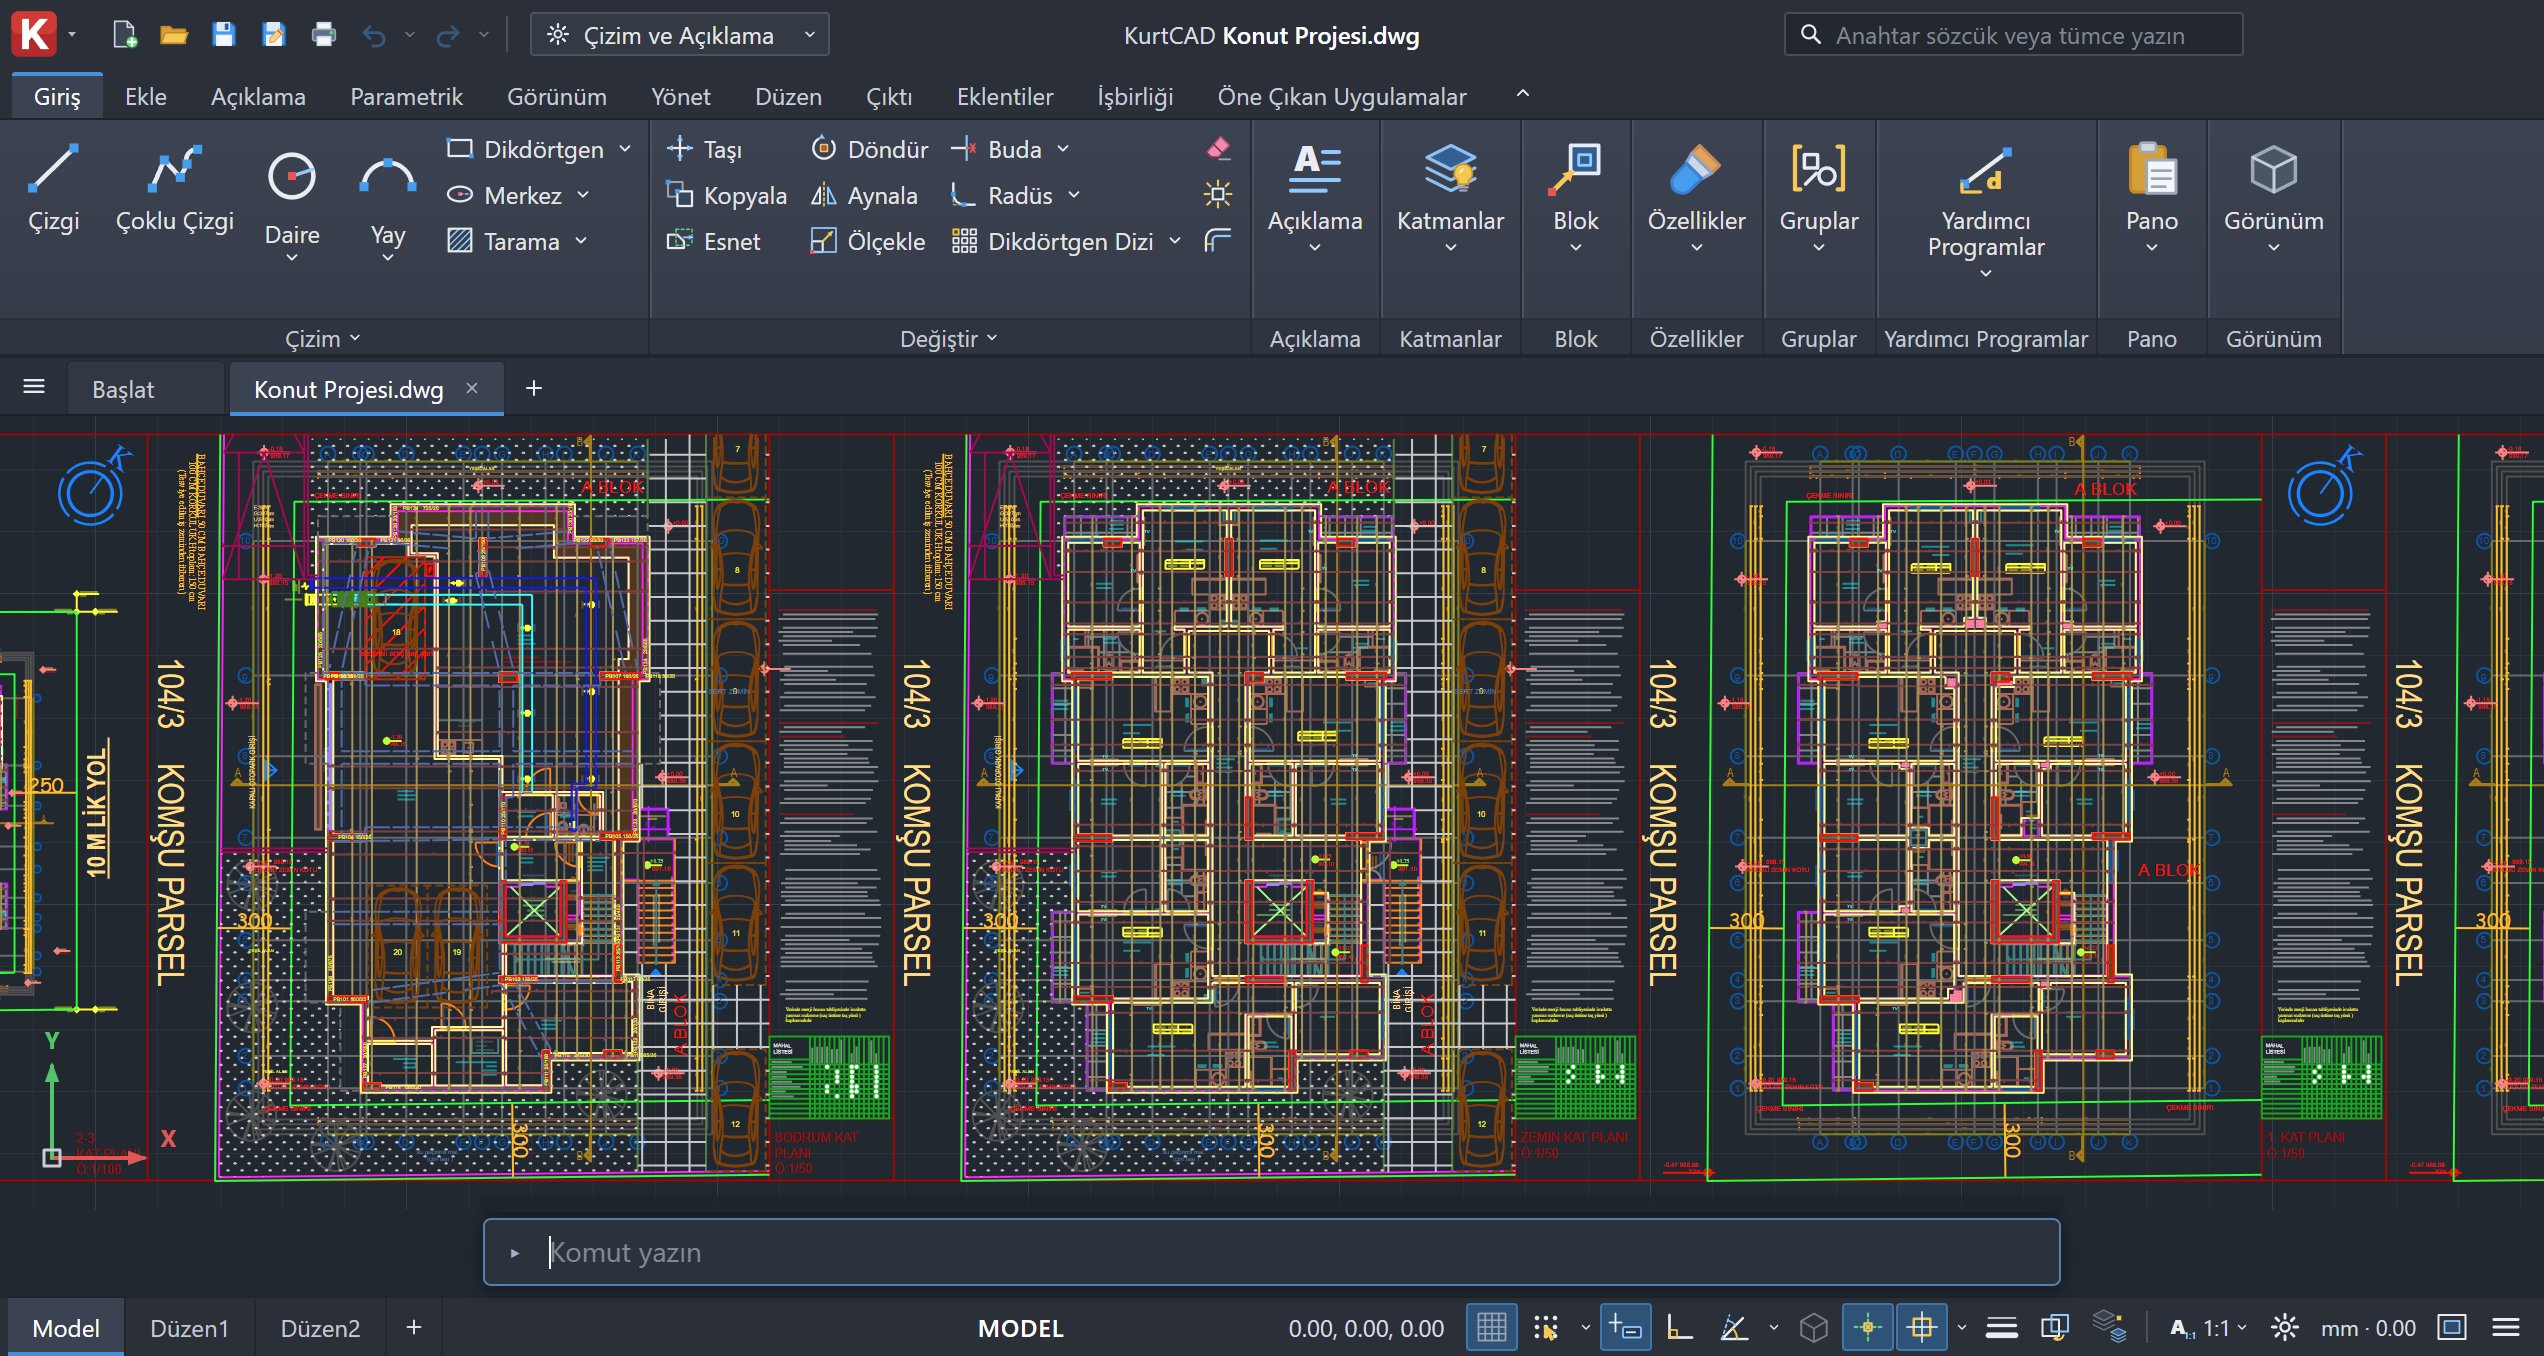Viewport: 2544px width, 1356px height.
Task: Select the Çizgi line tool
Action: 53,190
